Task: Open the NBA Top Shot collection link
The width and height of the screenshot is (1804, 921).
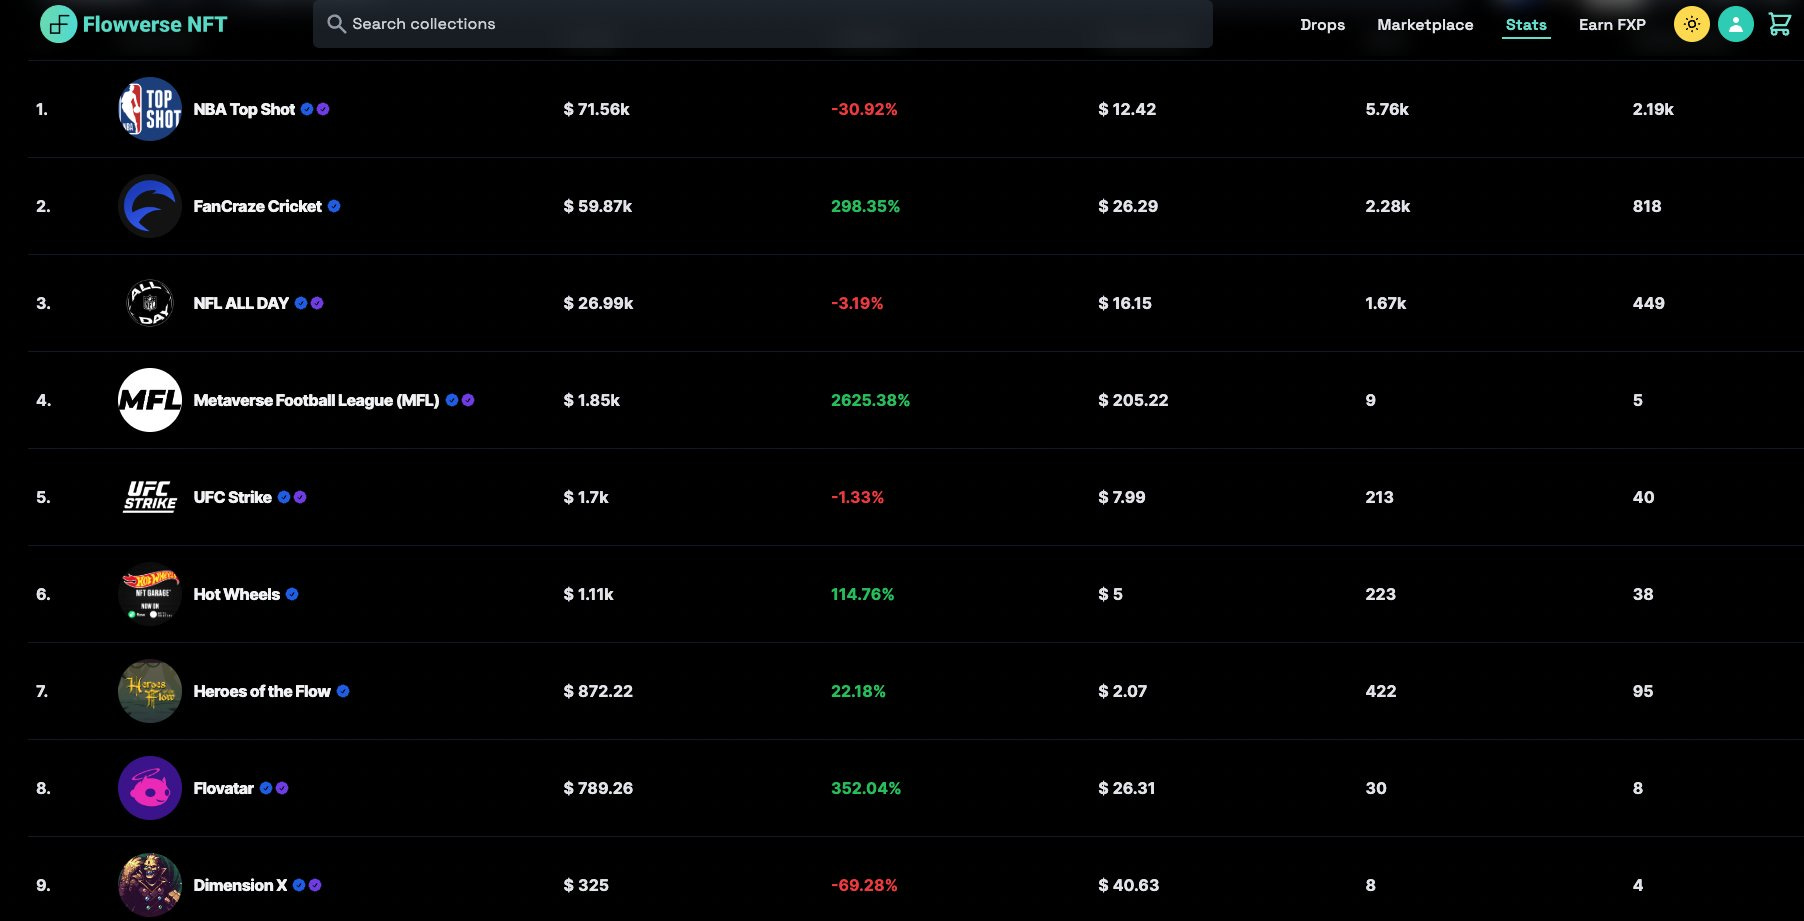Action: (x=244, y=109)
